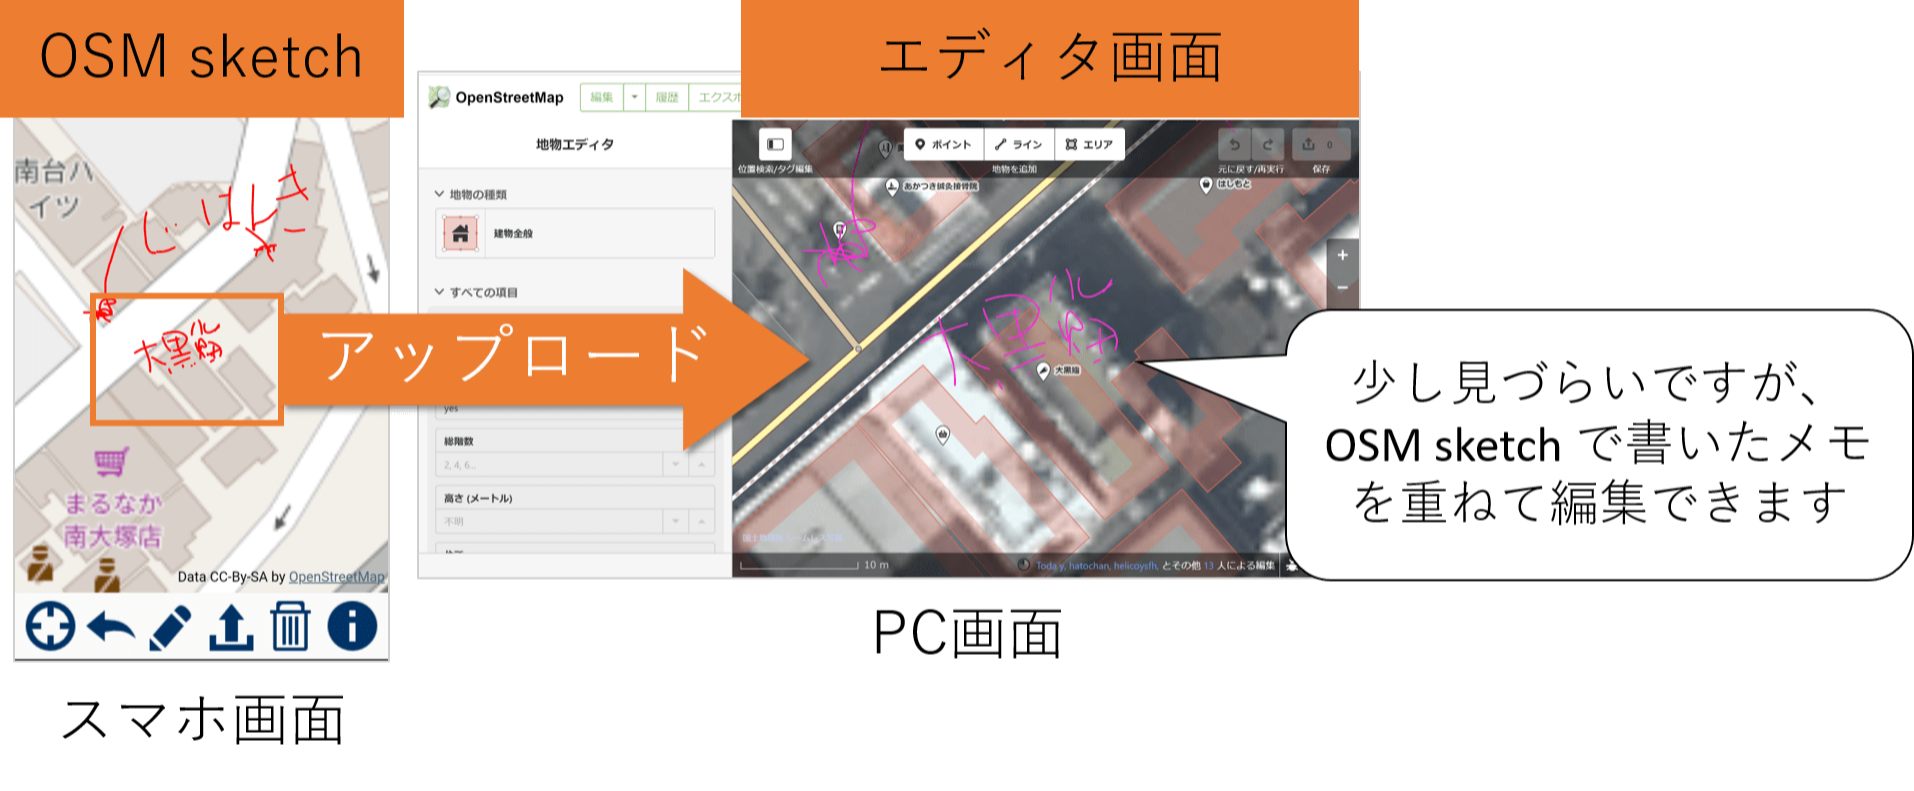Open the OpenStreetMap attribution link on phone map
Viewport: 1914px width, 791px height.
(x=337, y=577)
